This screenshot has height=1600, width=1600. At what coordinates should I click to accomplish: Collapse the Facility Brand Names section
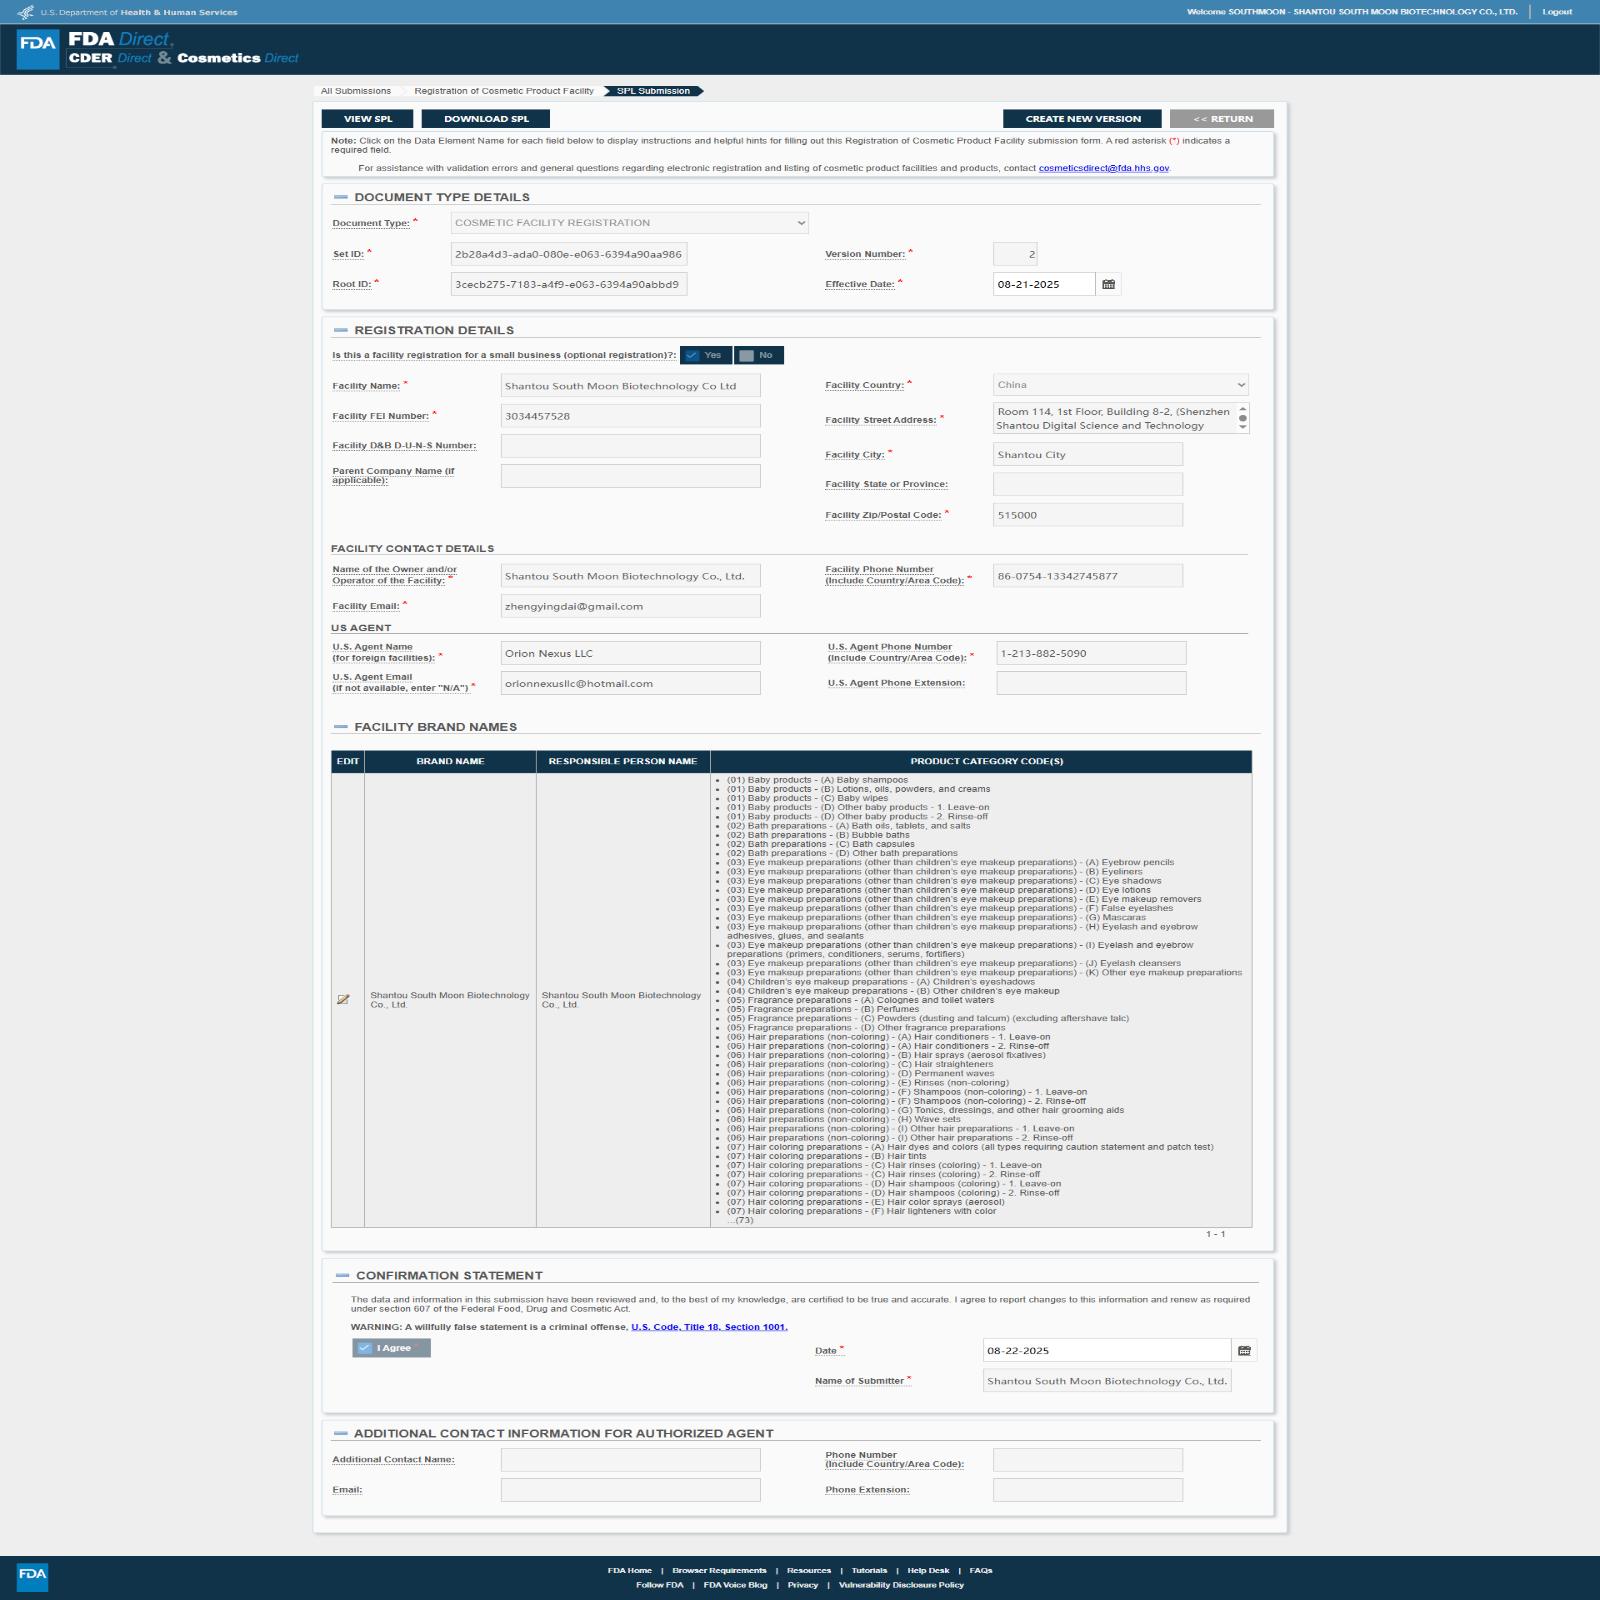click(x=341, y=727)
